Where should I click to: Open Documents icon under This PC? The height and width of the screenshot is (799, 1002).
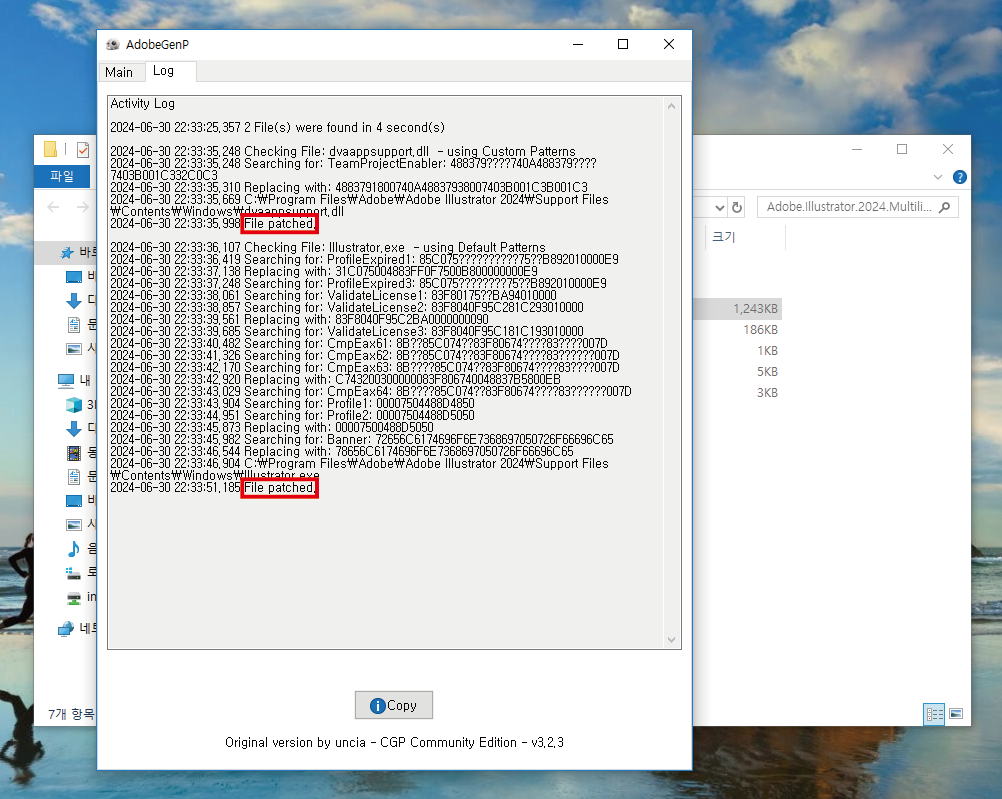tap(74, 476)
